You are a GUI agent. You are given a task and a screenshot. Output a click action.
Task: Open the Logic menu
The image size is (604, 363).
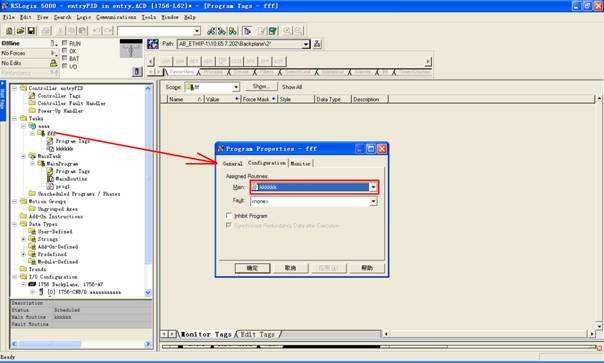tap(84, 17)
